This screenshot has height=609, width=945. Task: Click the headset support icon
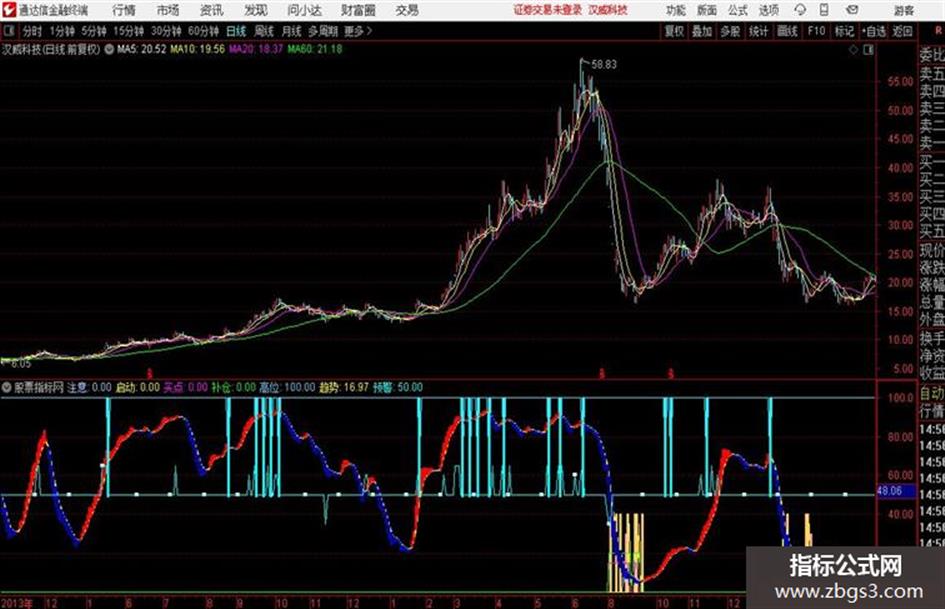coord(800,10)
